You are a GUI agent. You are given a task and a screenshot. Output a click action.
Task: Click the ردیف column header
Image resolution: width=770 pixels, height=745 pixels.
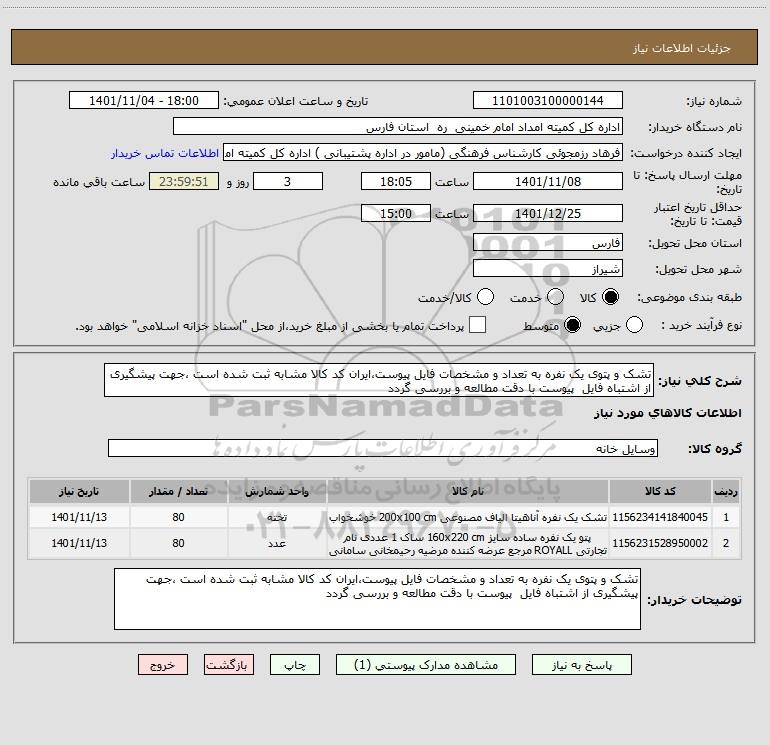coord(726,491)
